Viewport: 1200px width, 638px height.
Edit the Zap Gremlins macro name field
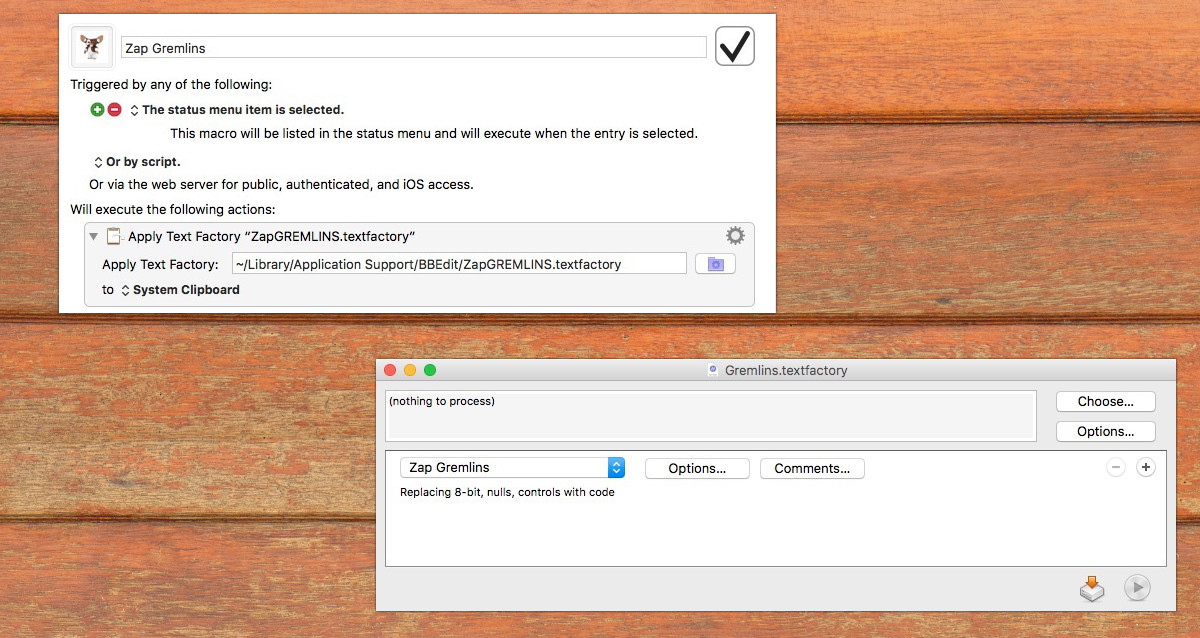click(413, 47)
